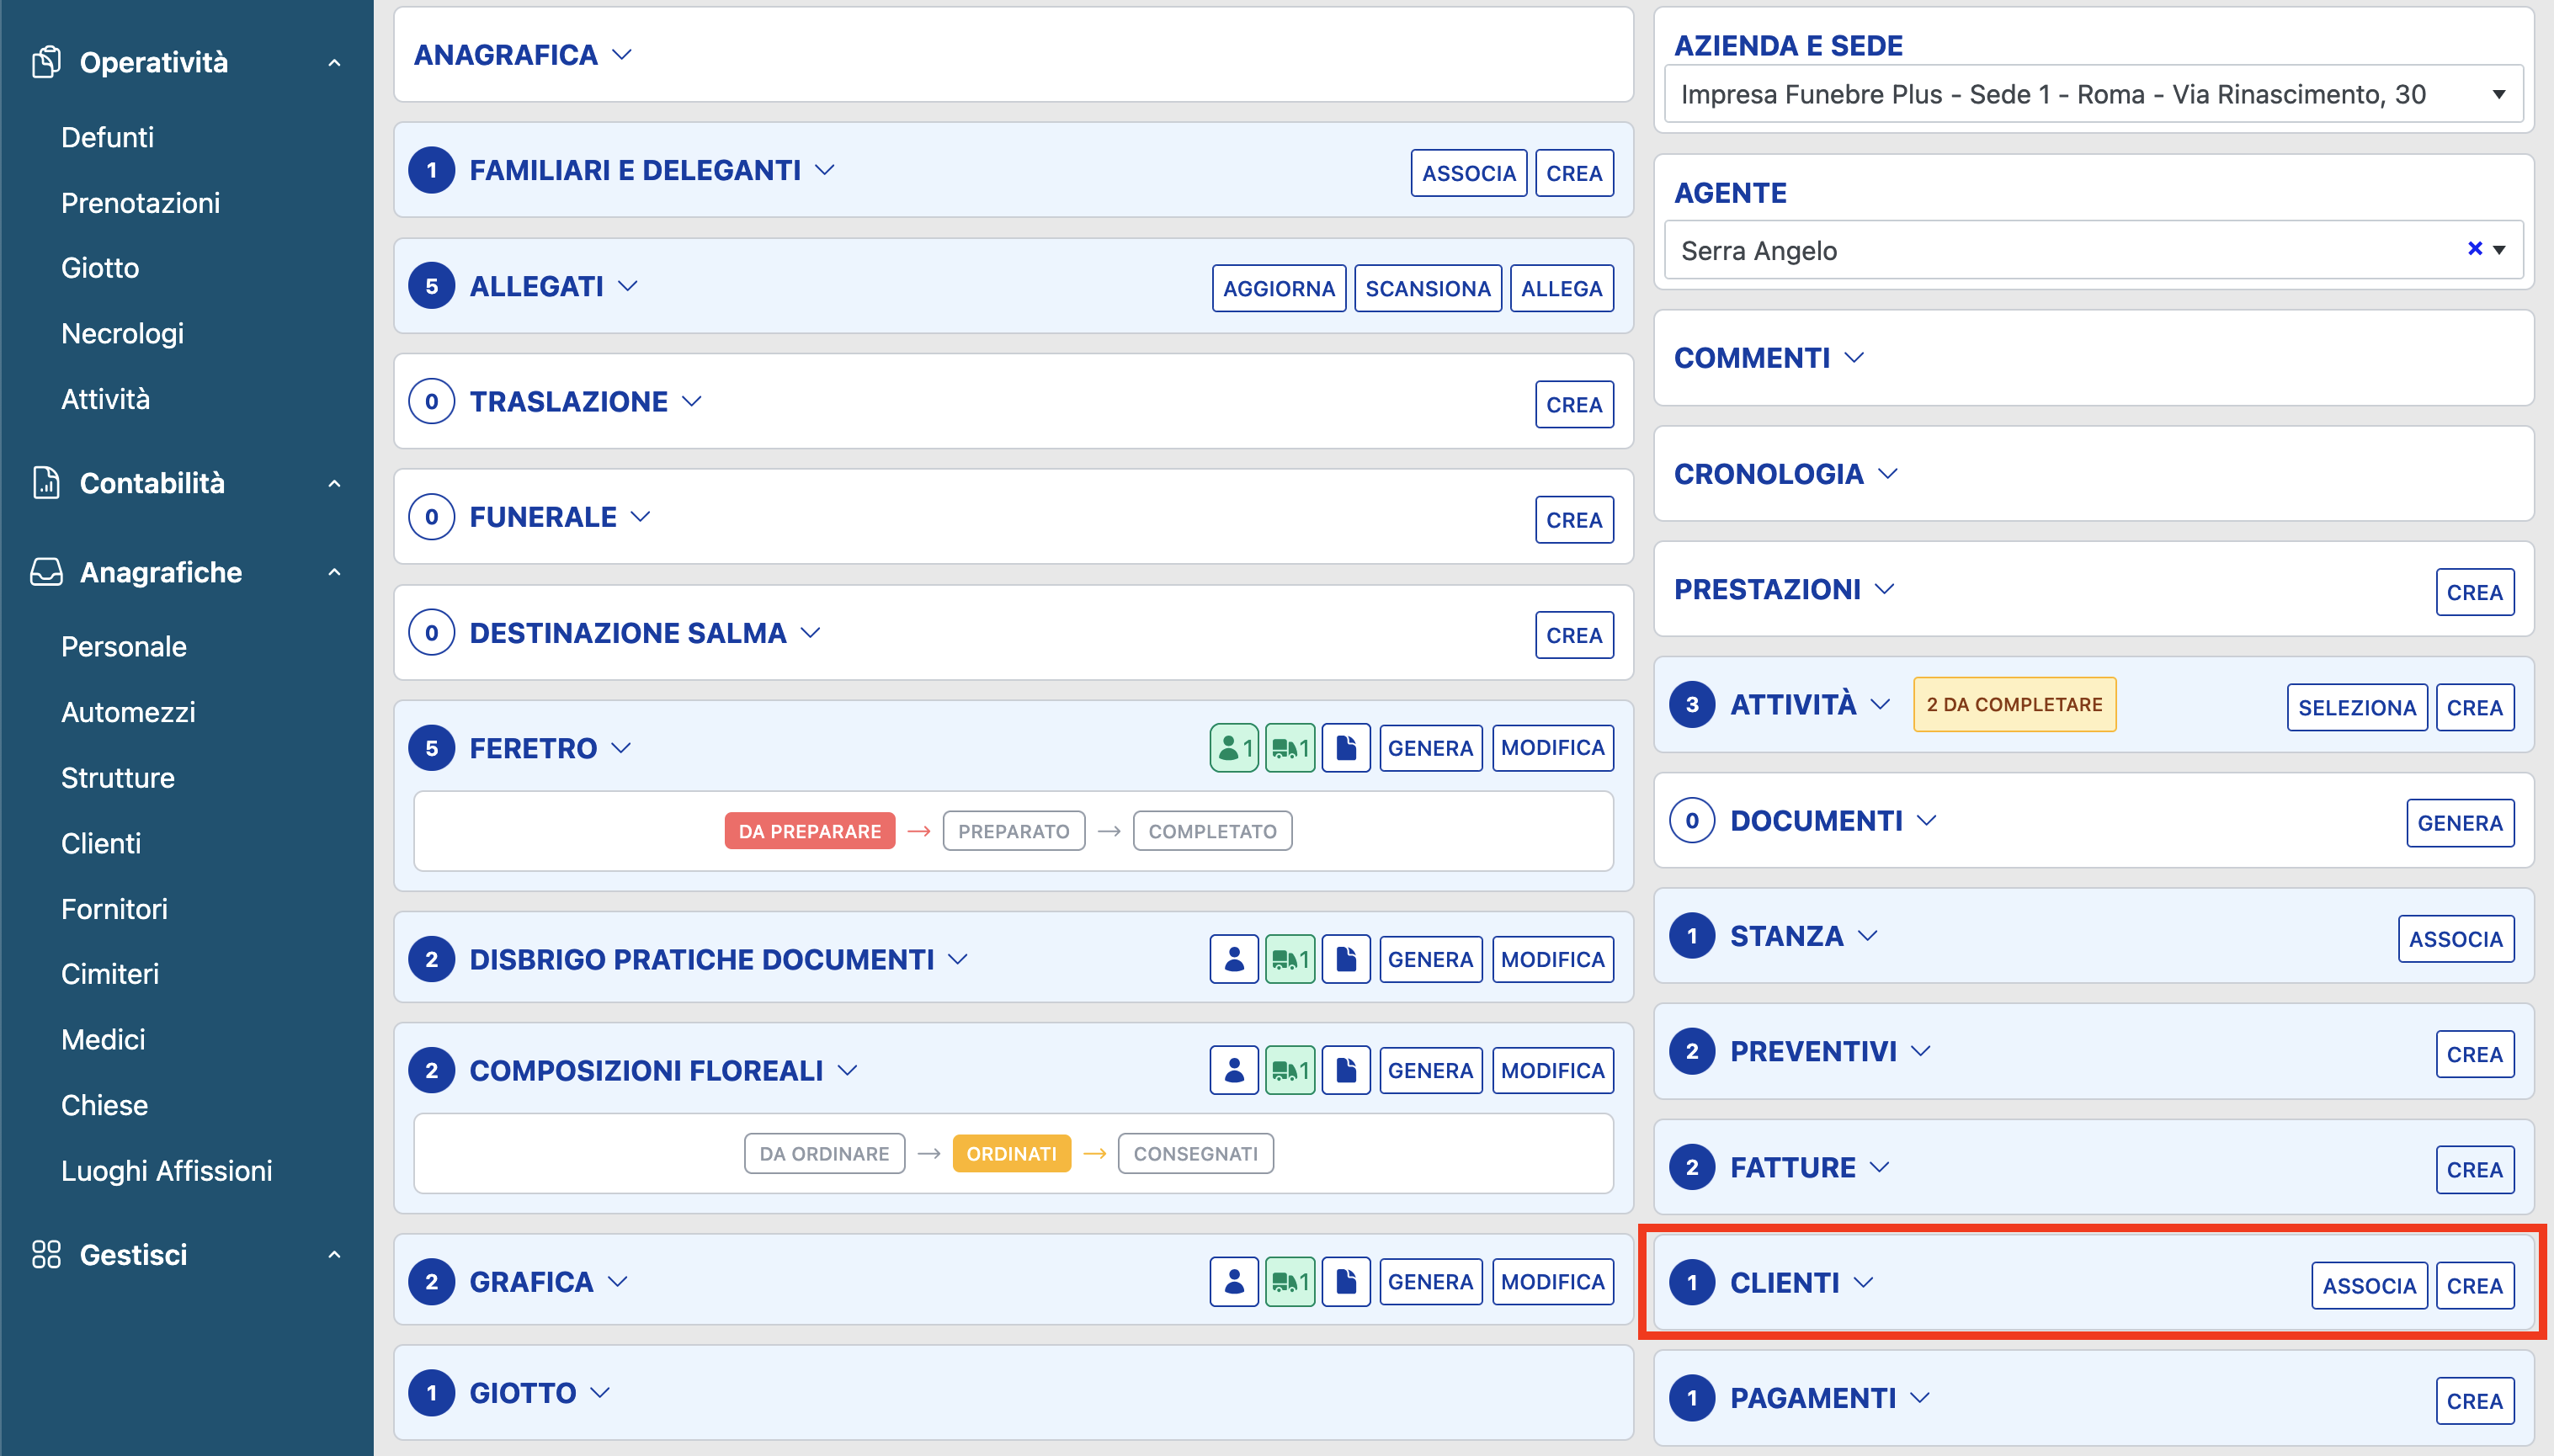The height and width of the screenshot is (1456, 2554).
Task: Open the Azienda e Sede dropdown
Action: (x=2093, y=94)
